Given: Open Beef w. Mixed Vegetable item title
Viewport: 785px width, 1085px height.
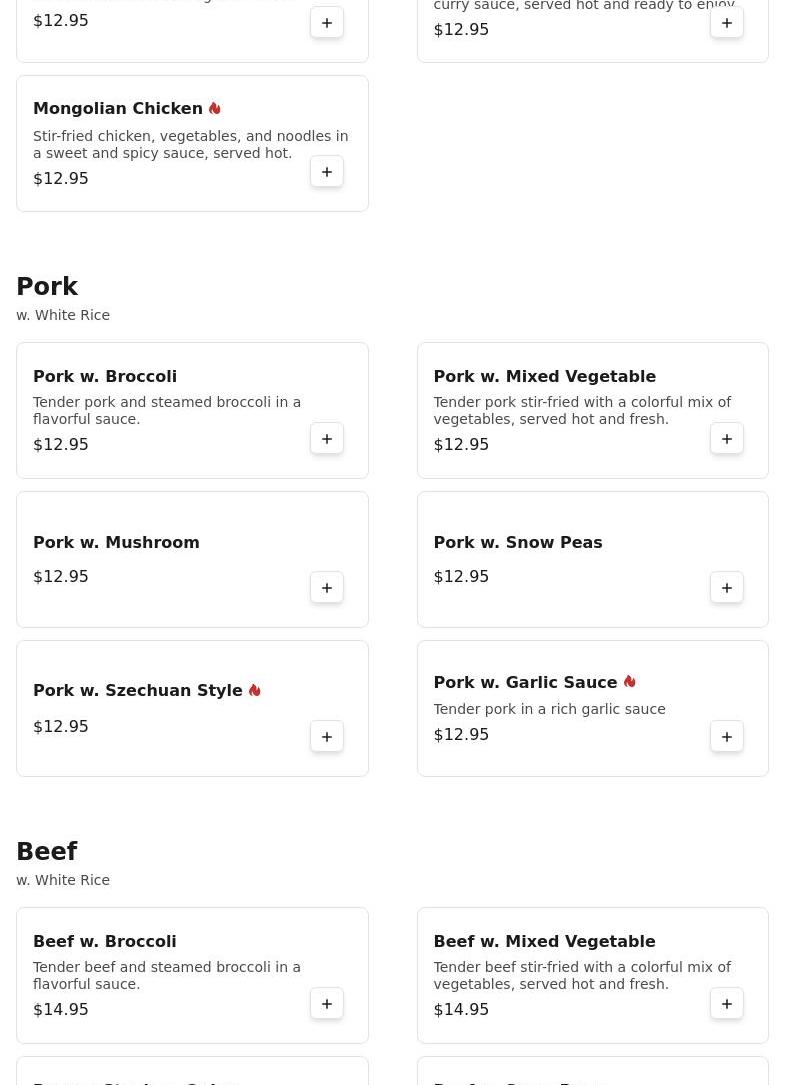Looking at the screenshot, I should click(544, 941).
